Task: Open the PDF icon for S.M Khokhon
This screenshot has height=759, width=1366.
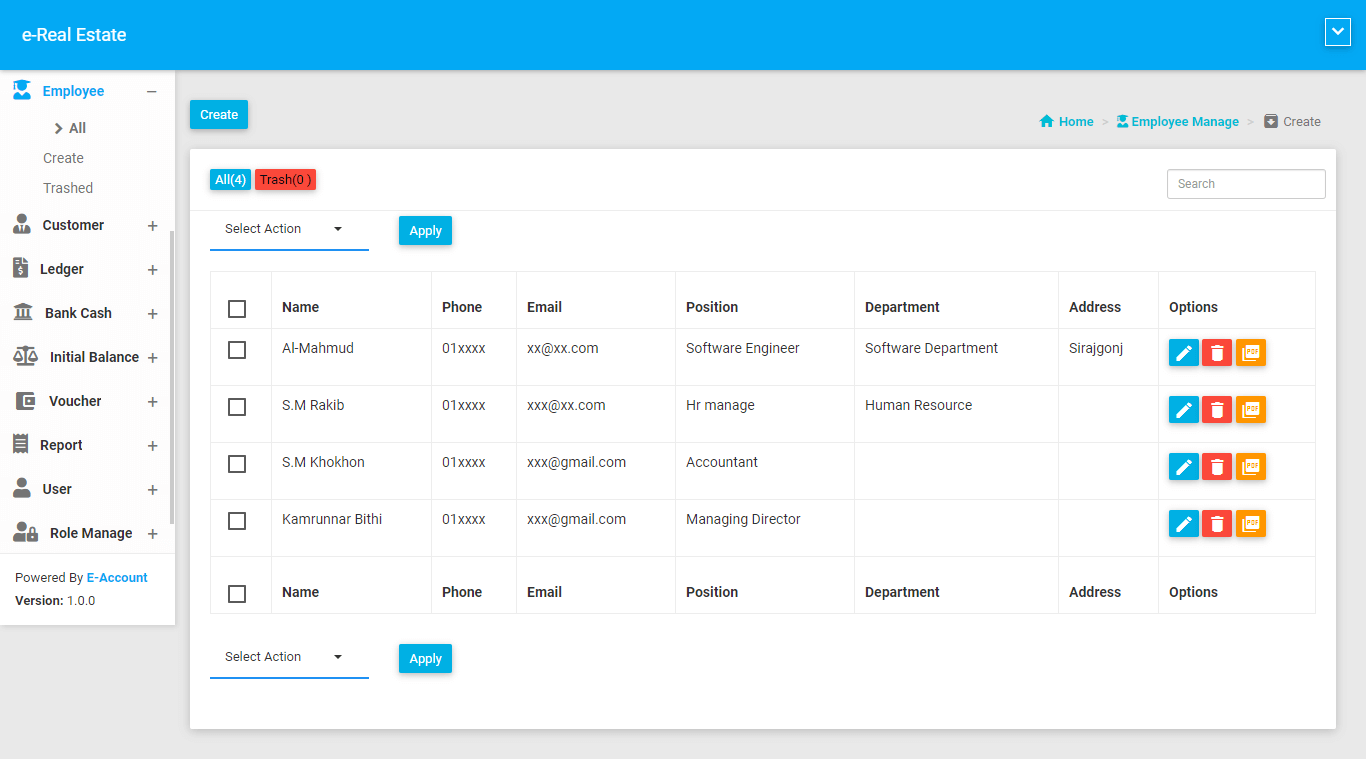Action: click(x=1250, y=467)
